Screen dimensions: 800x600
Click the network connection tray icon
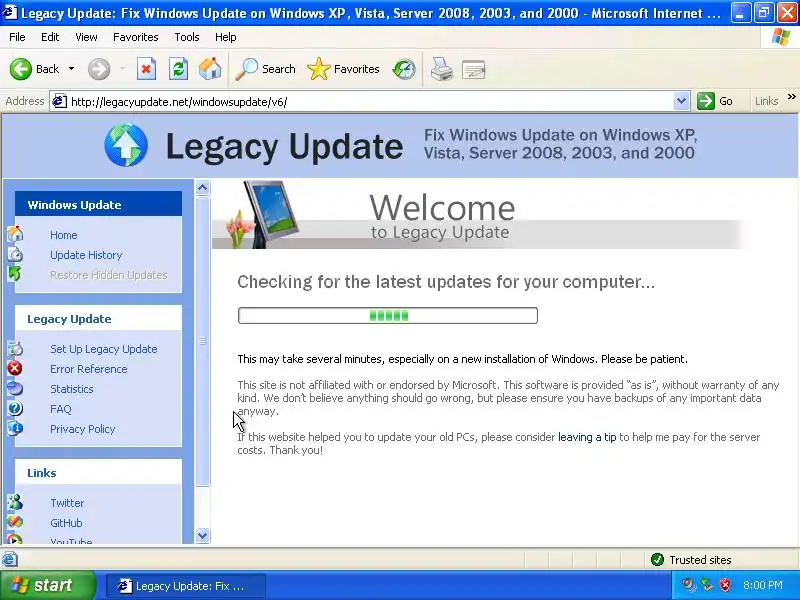pyautogui.click(x=707, y=585)
